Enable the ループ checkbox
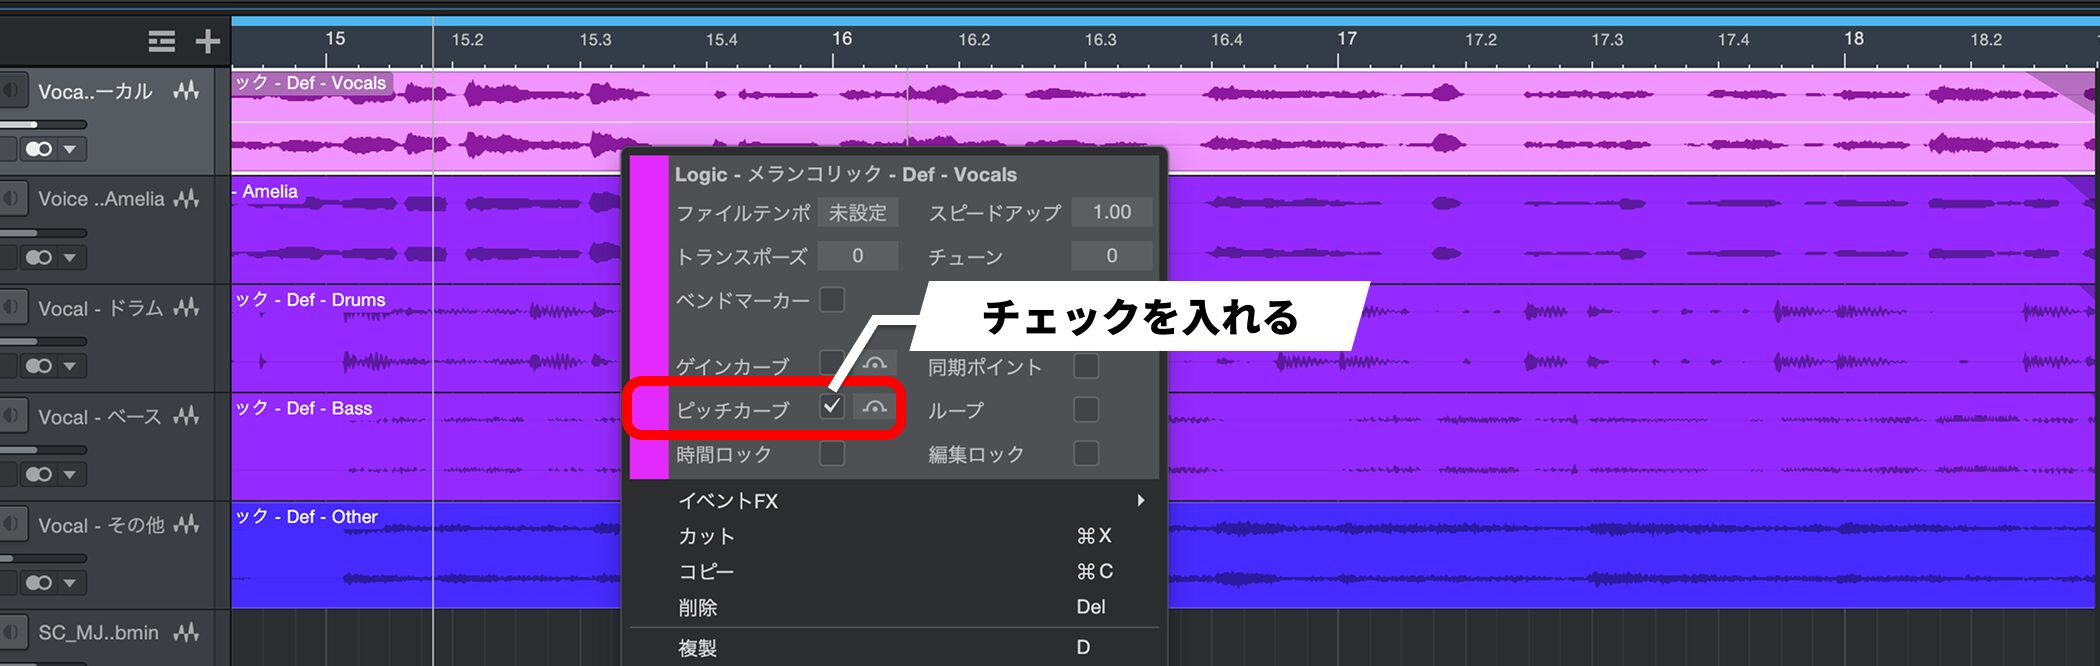 pyautogui.click(x=1086, y=409)
